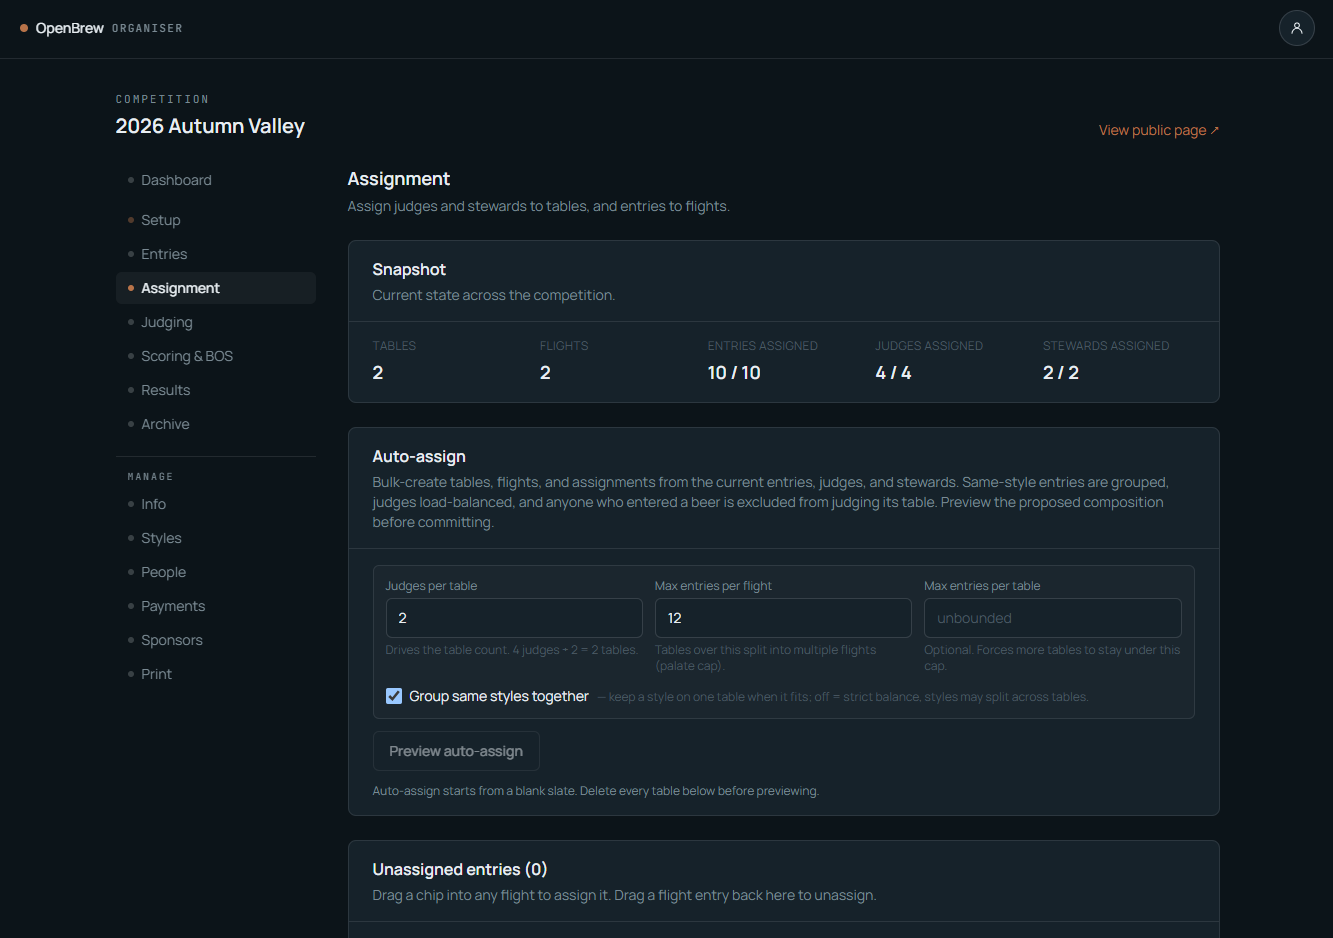Navigate to Entries

click(x=216, y=254)
